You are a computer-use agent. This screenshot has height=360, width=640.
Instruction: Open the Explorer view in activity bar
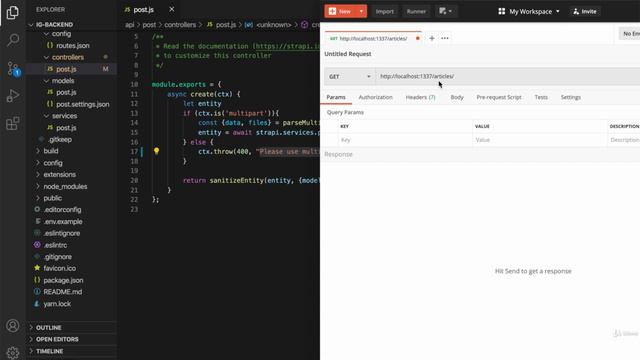13,13
